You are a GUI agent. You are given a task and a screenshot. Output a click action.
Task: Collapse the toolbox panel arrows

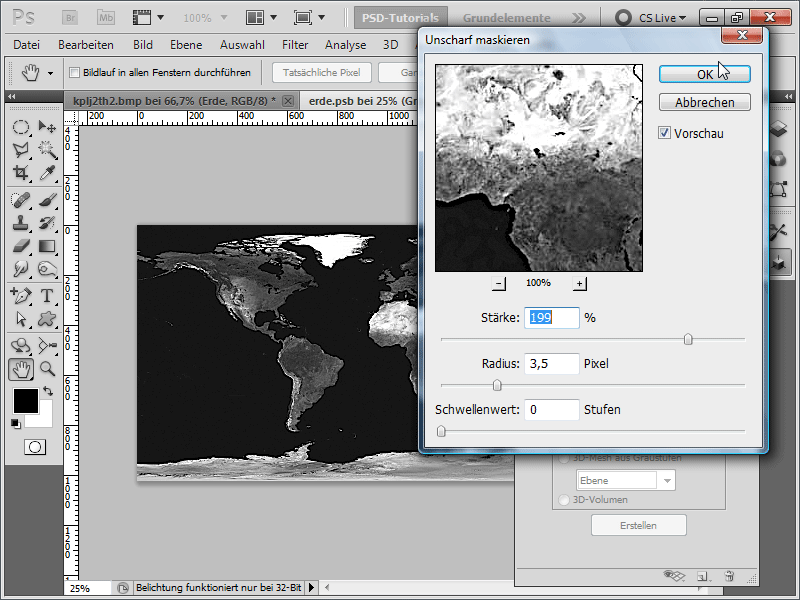tap(12, 96)
